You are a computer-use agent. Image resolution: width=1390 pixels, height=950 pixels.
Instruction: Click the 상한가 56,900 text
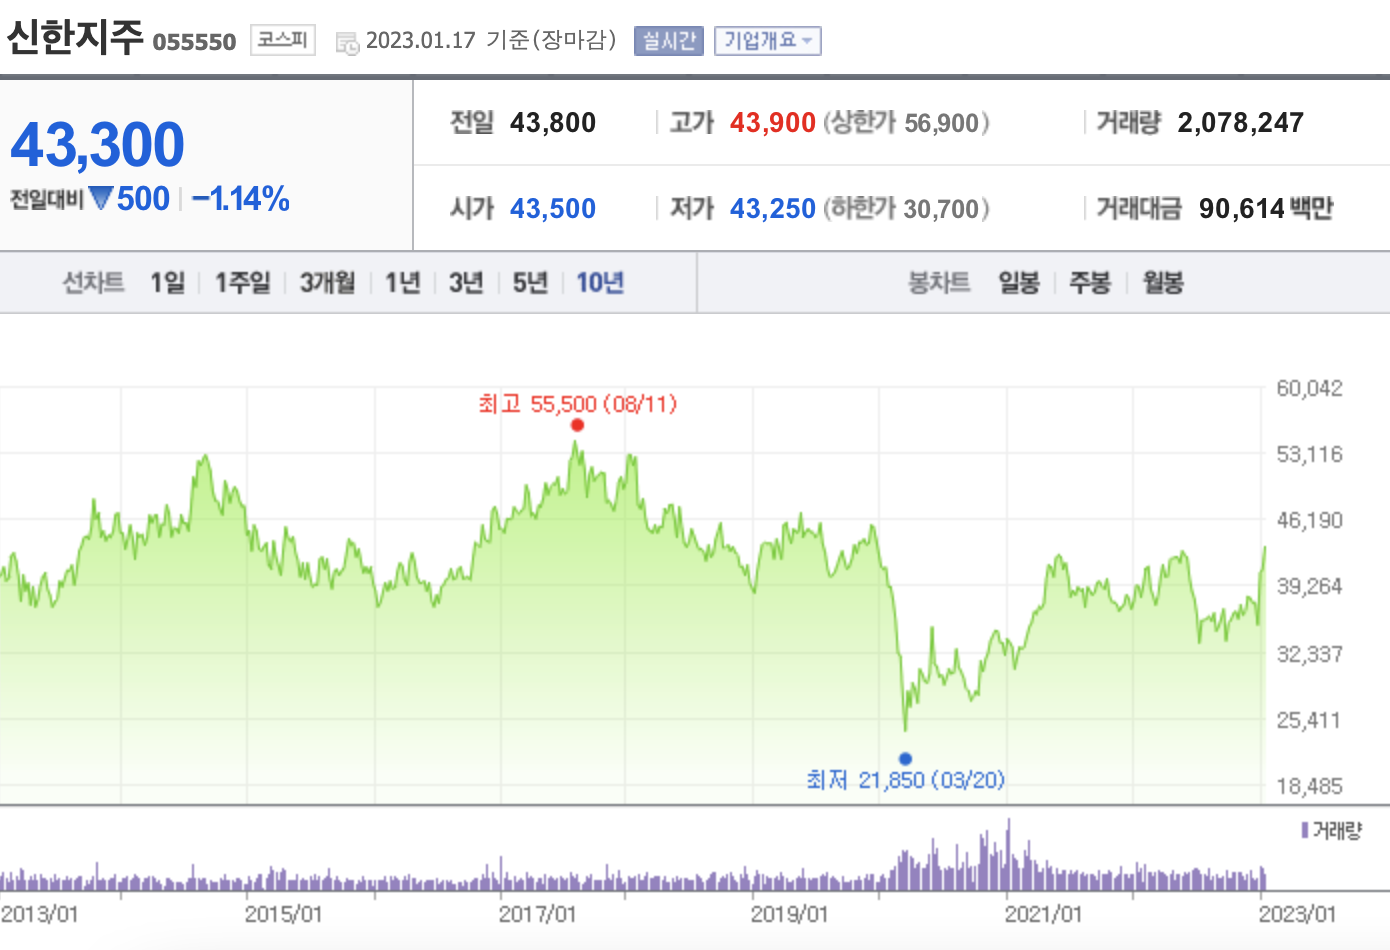tap(907, 123)
